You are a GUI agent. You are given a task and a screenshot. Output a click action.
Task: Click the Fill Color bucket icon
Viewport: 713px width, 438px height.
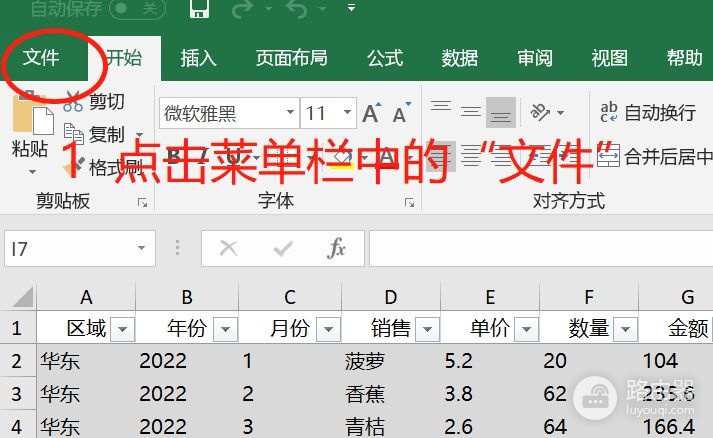343,157
